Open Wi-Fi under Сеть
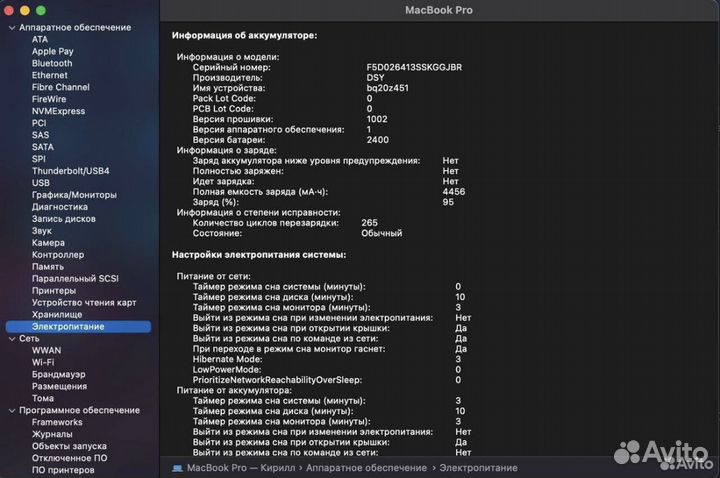This screenshot has height=478, width=720. click(x=43, y=362)
